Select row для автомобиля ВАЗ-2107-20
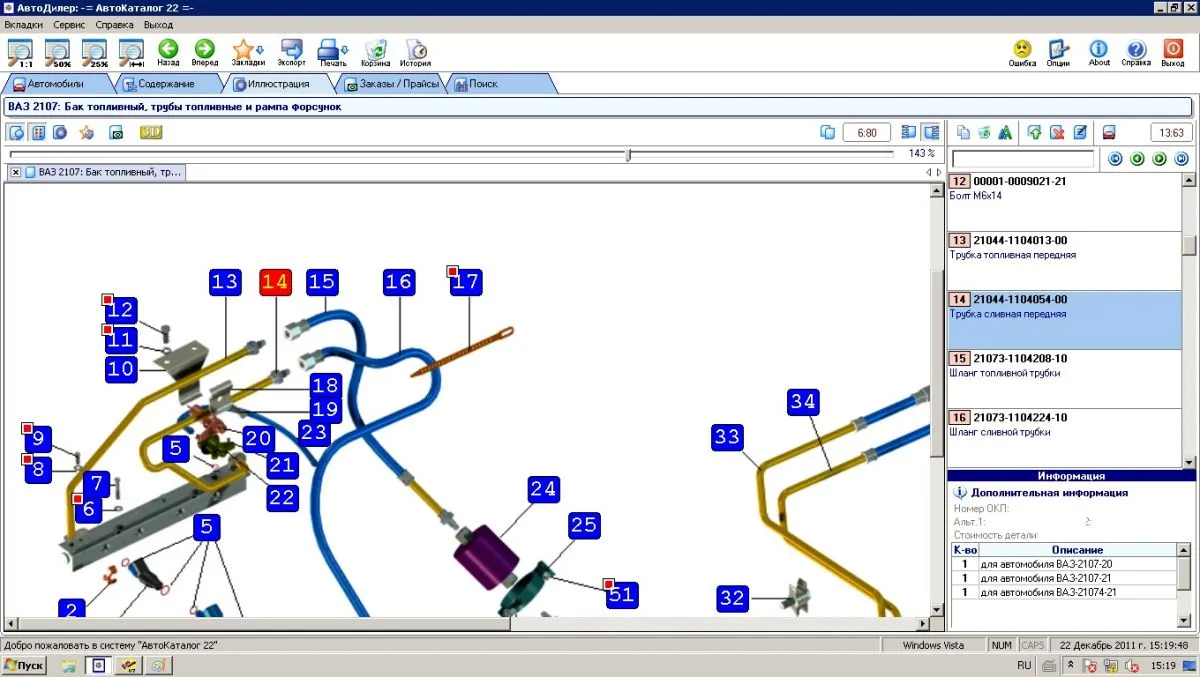This screenshot has width=1200, height=677. [1064, 564]
